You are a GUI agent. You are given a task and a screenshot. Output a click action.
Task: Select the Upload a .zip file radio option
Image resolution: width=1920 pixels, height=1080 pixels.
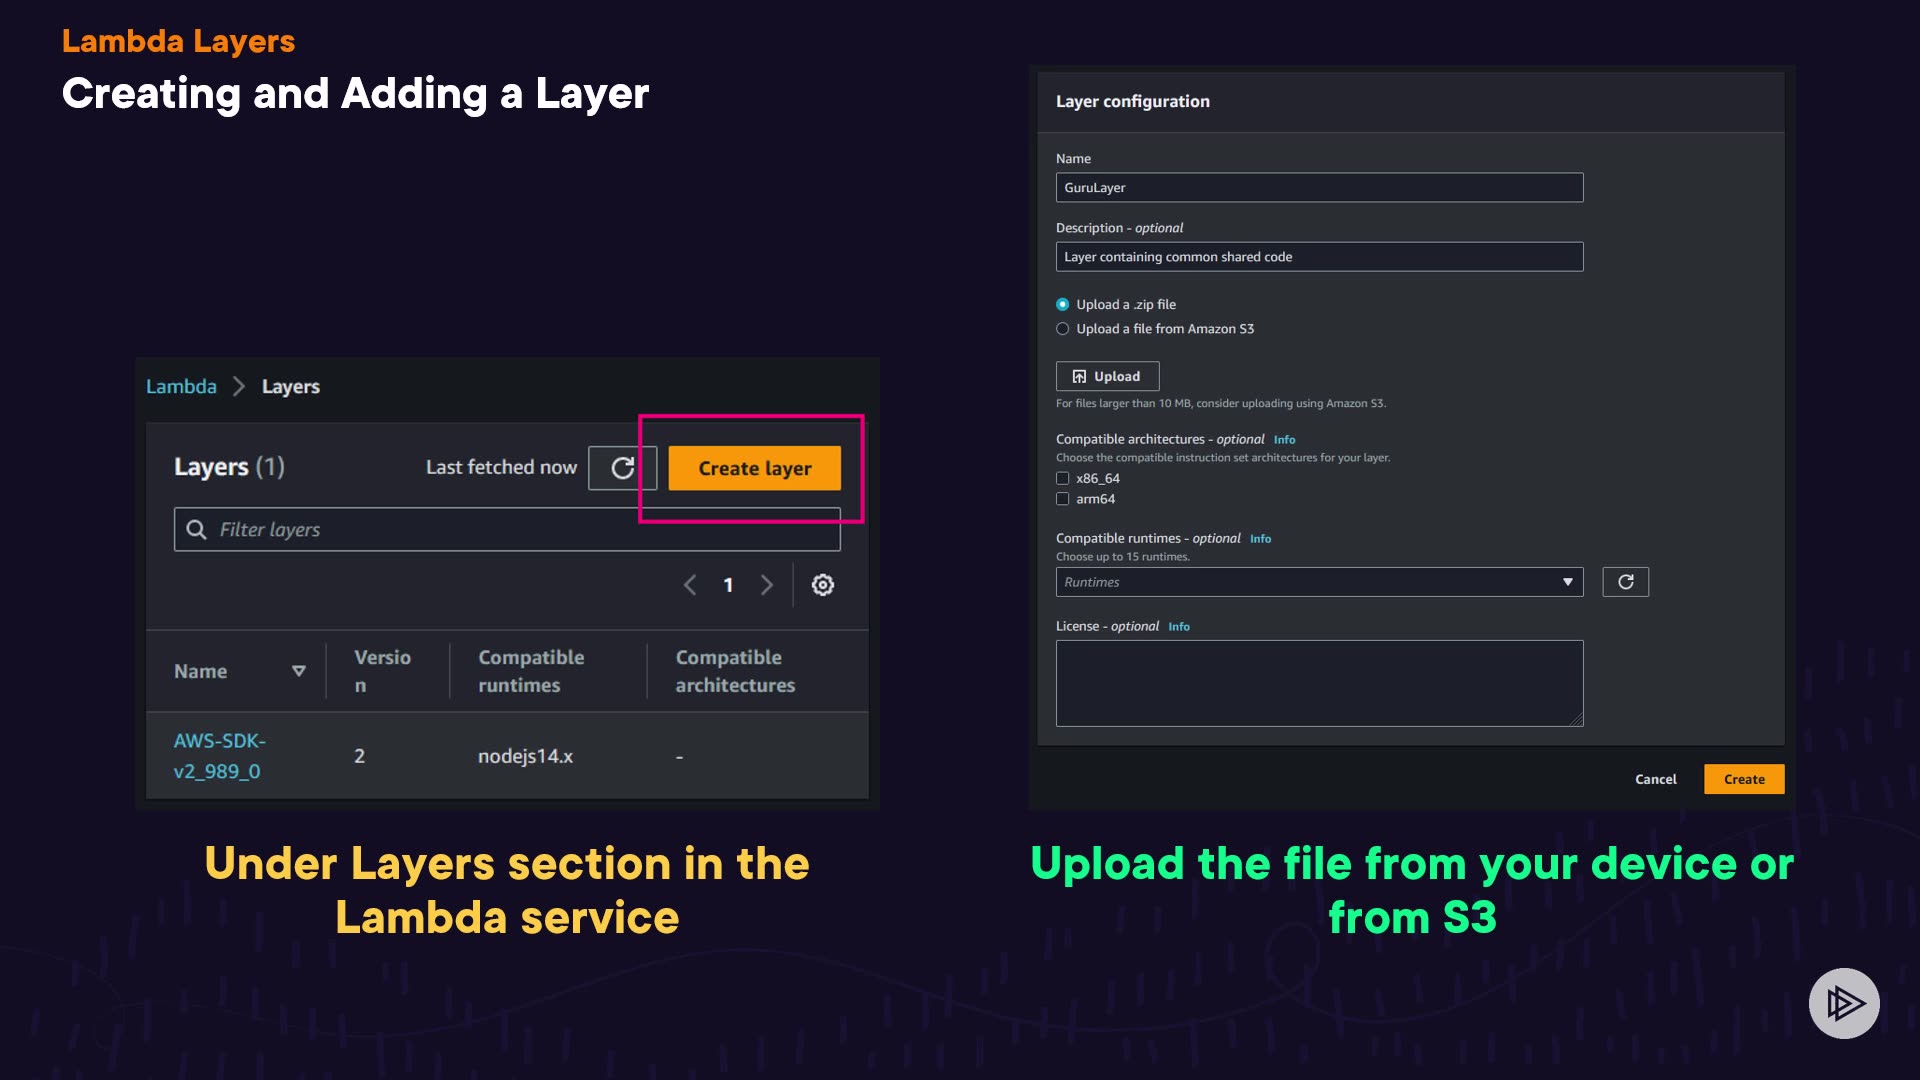point(1063,305)
